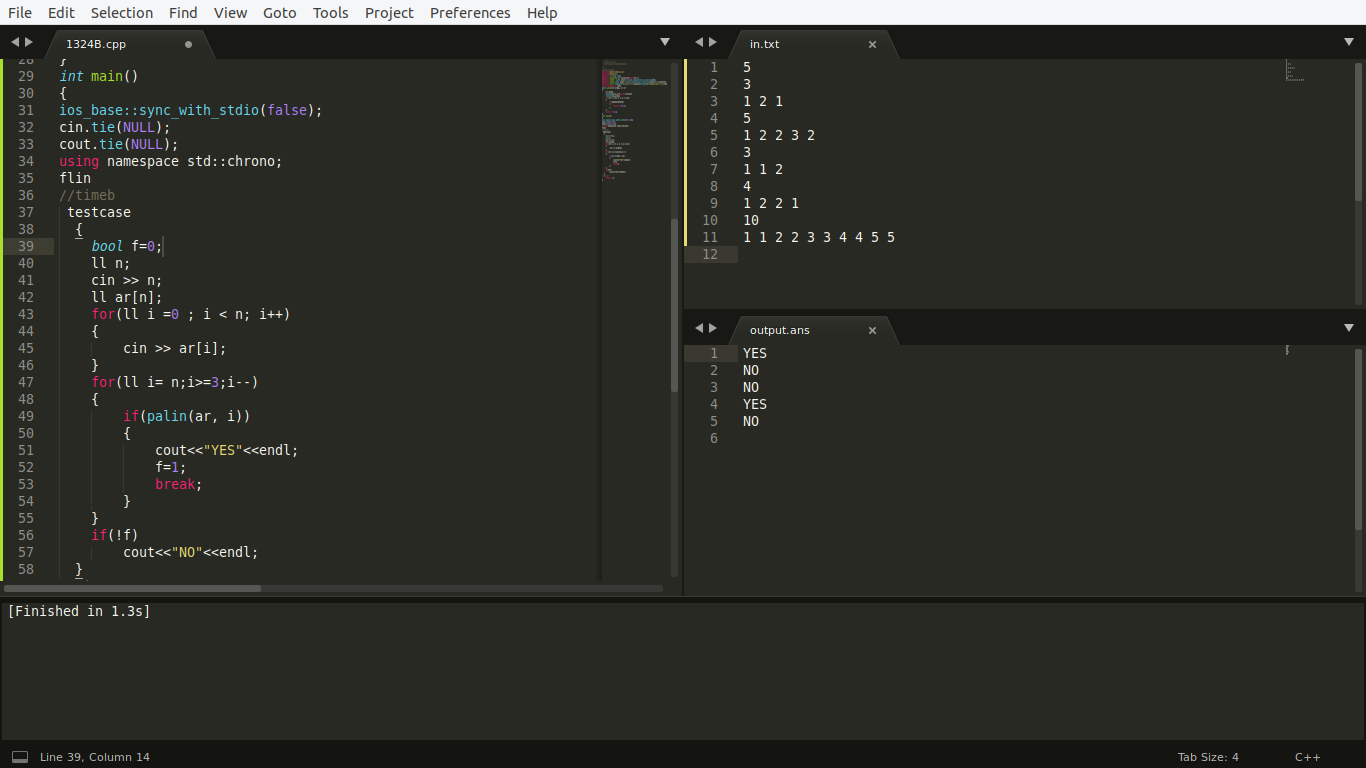Click previous tab arrow in the output.ans pane
The height and width of the screenshot is (768, 1366).
coord(699,328)
